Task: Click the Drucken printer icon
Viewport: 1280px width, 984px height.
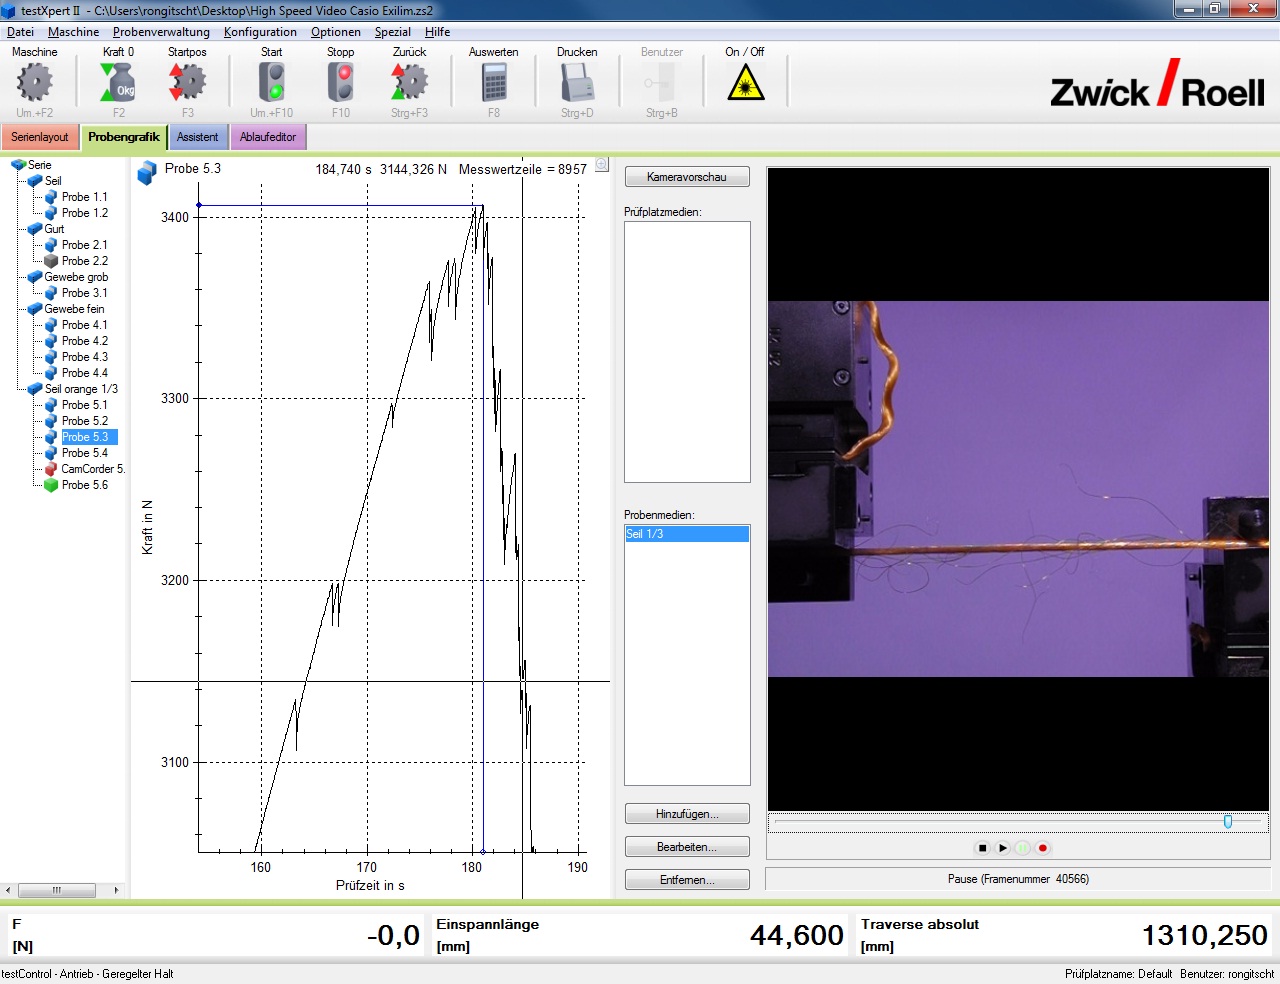Action: click(x=577, y=82)
